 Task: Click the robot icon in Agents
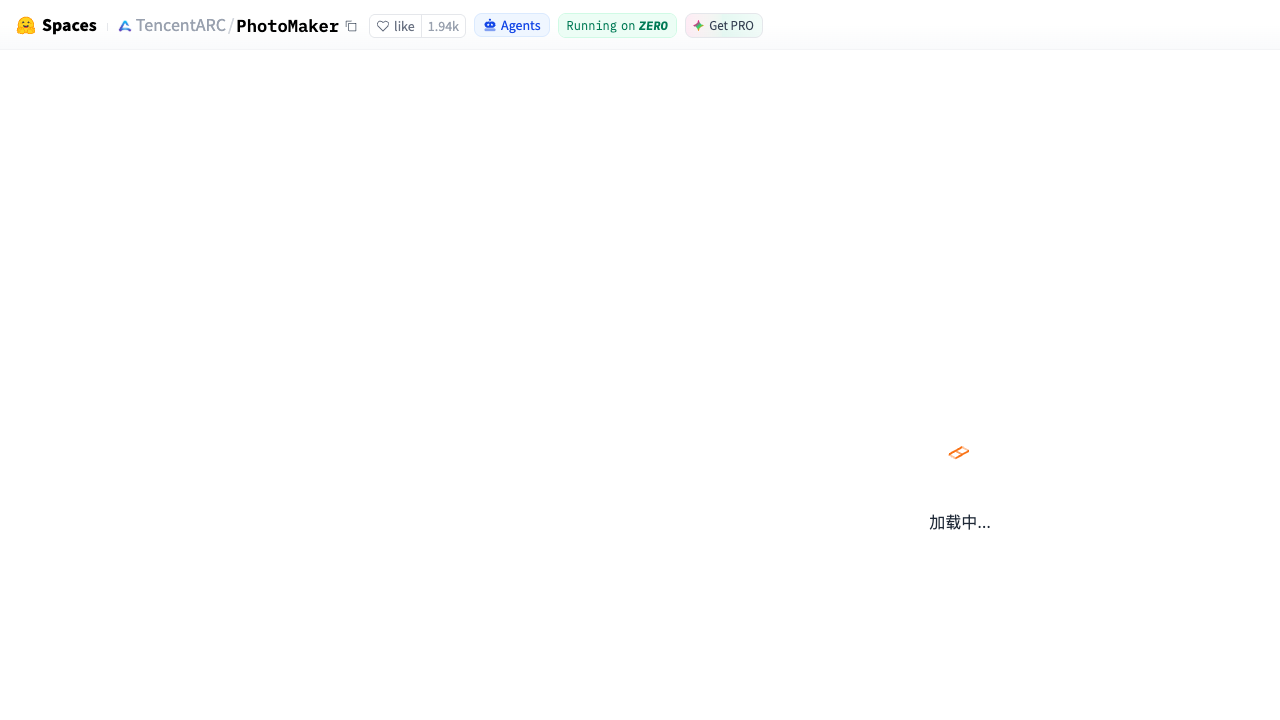point(490,25)
